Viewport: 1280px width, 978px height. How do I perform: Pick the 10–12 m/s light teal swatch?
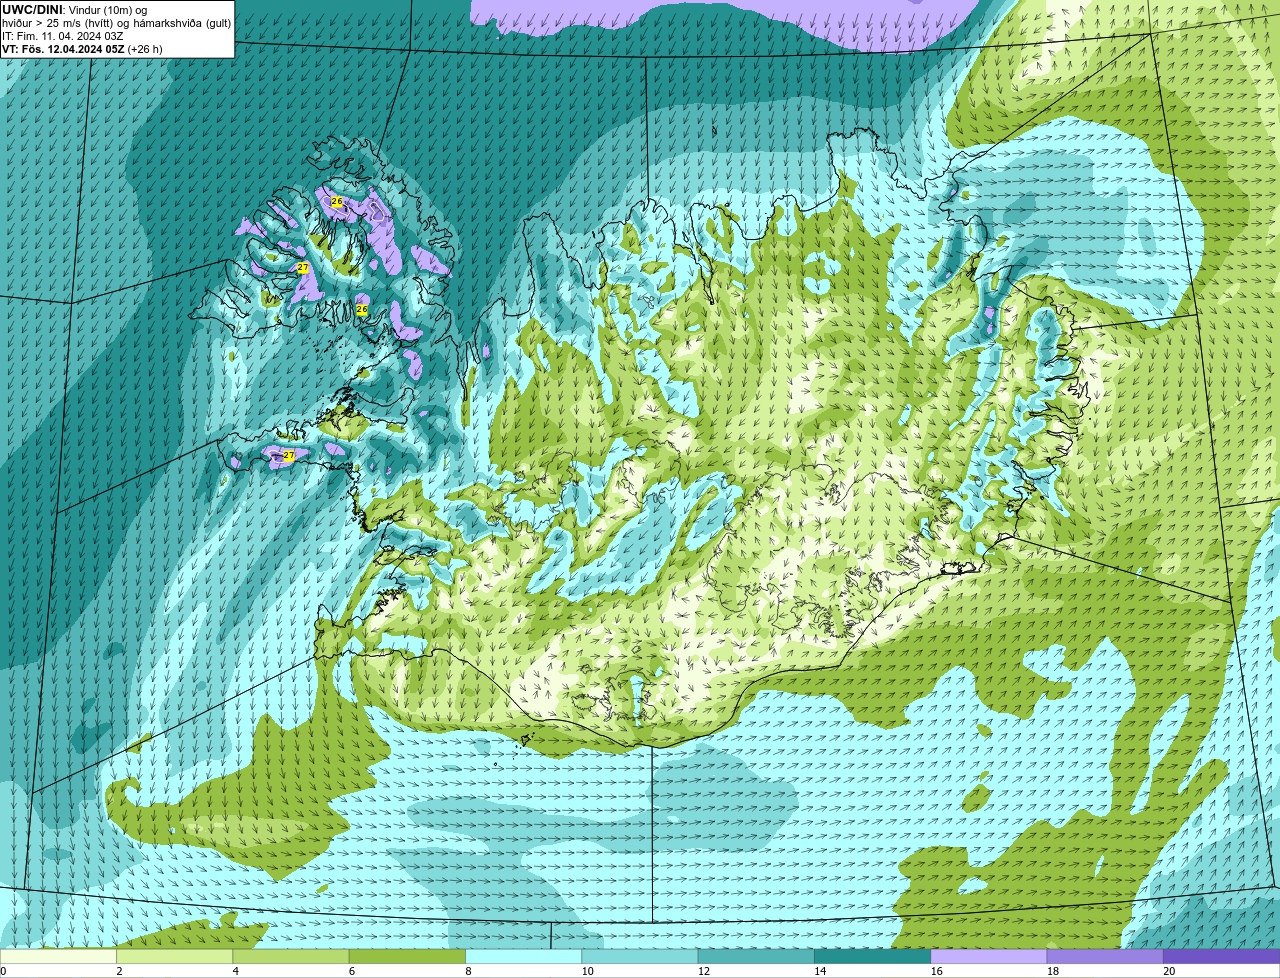[640, 956]
